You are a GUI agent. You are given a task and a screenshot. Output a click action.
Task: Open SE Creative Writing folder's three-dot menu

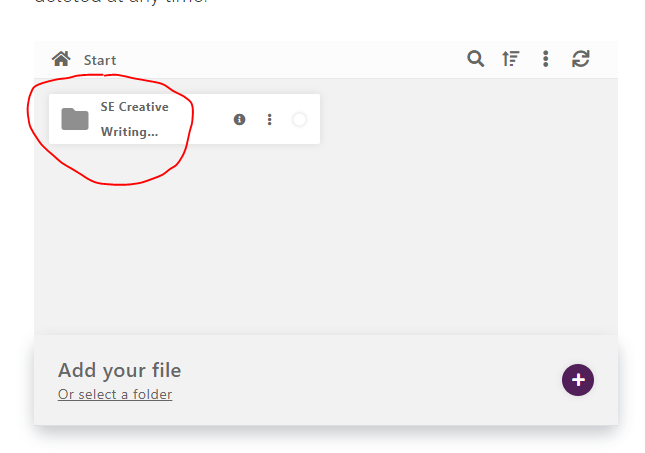tap(269, 119)
